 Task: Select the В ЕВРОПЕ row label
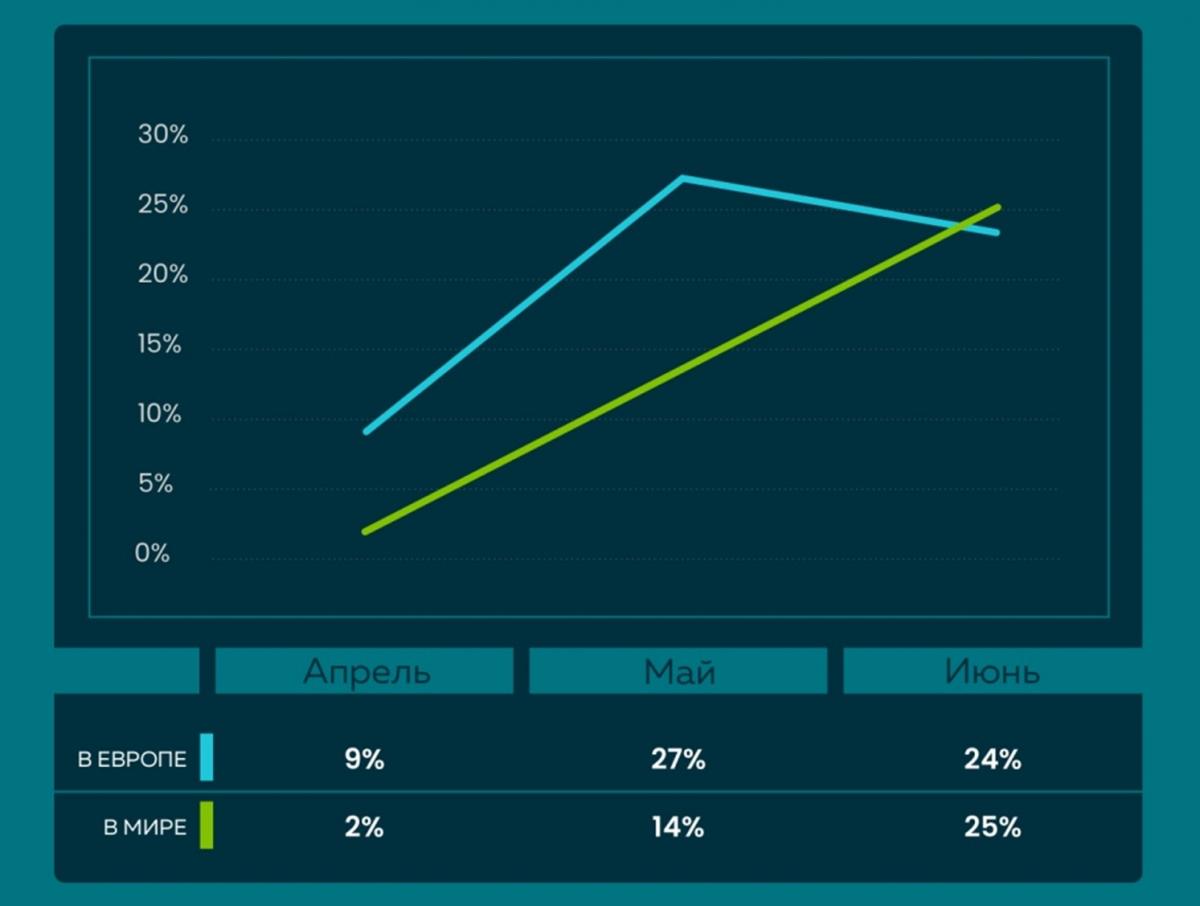click(x=132, y=759)
